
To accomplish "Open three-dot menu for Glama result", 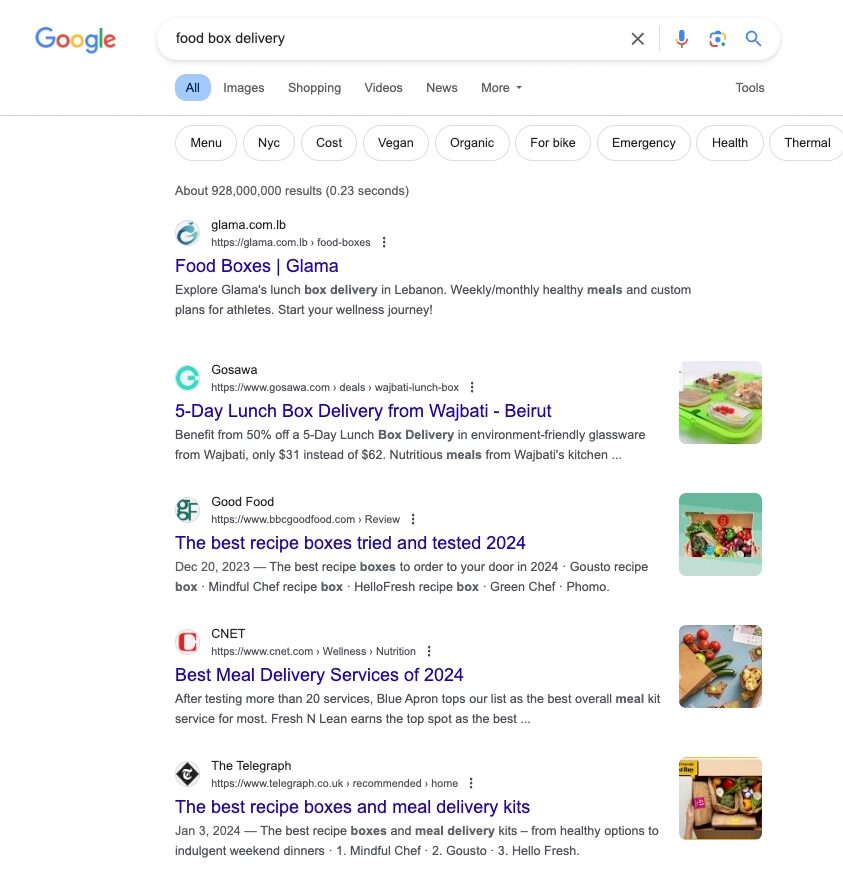I will pyautogui.click(x=384, y=242).
